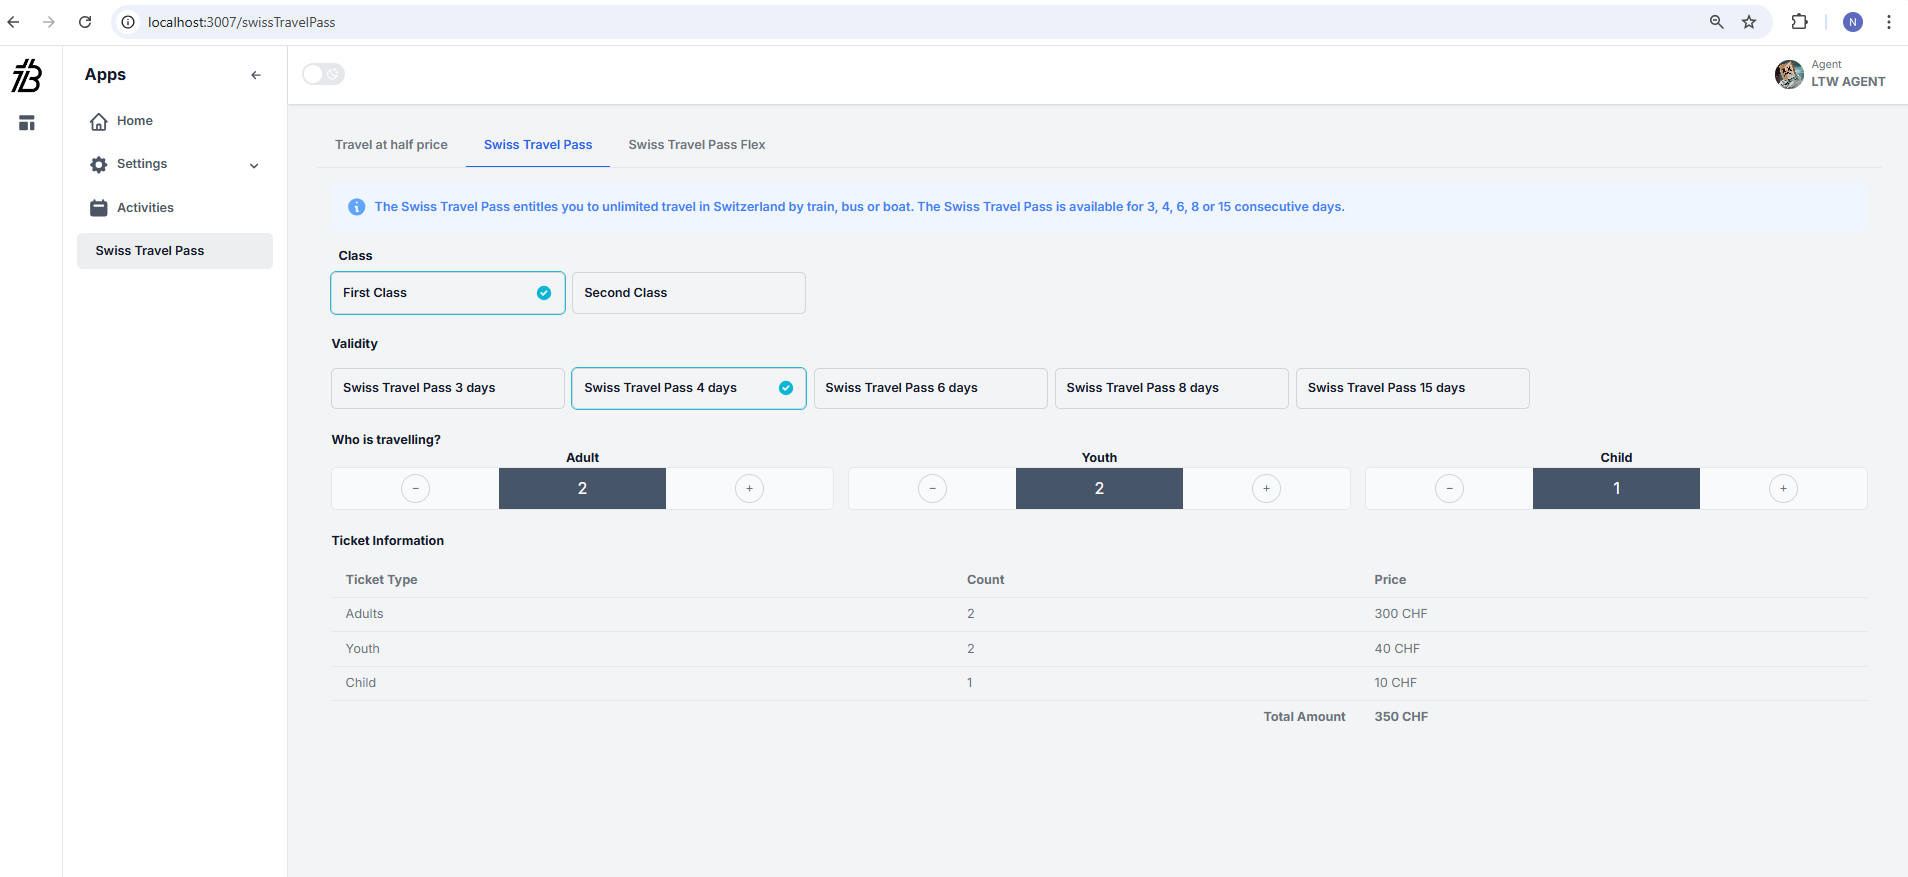Select Swiss Travel Pass 15 days
The image size is (1908, 877).
1413,388
